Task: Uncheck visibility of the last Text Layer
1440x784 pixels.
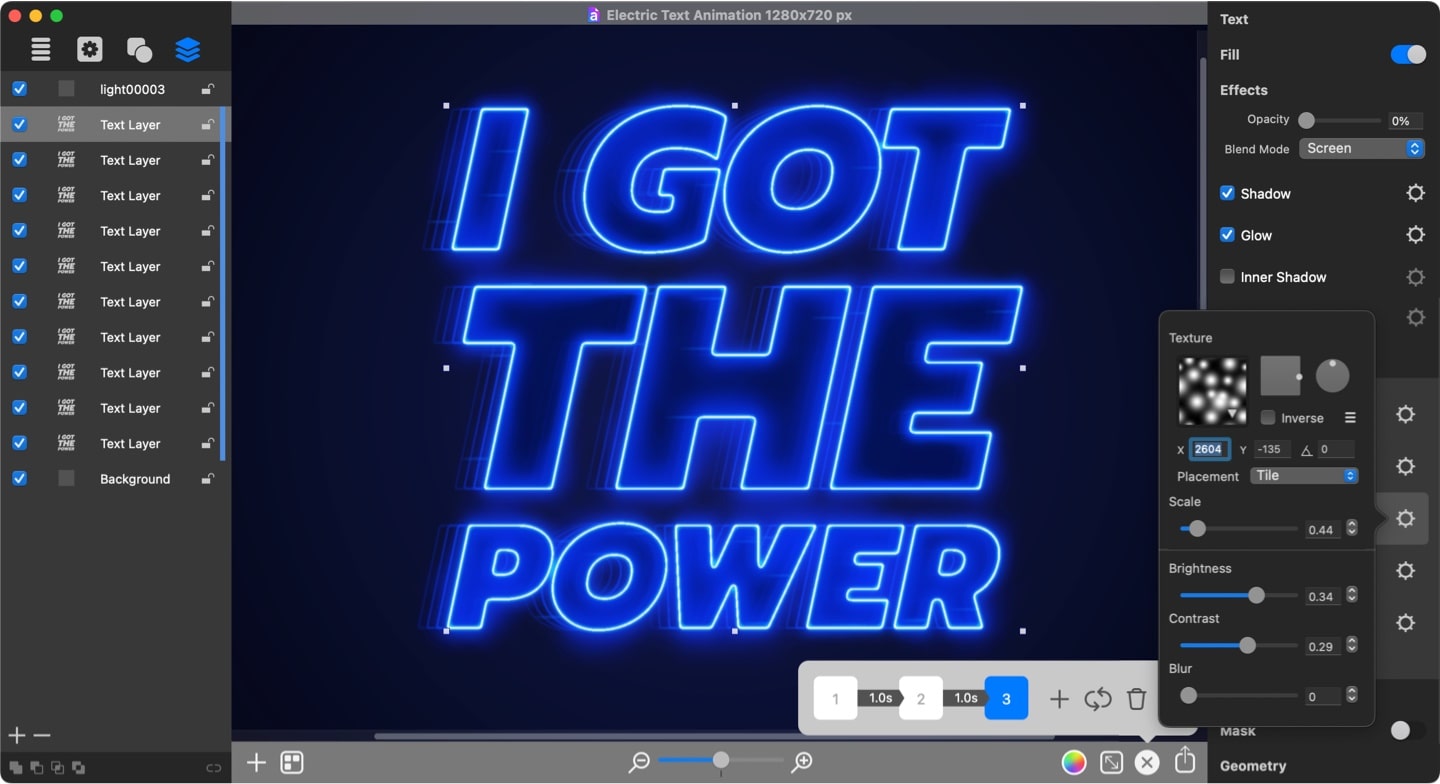Action: (x=19, y=443)
